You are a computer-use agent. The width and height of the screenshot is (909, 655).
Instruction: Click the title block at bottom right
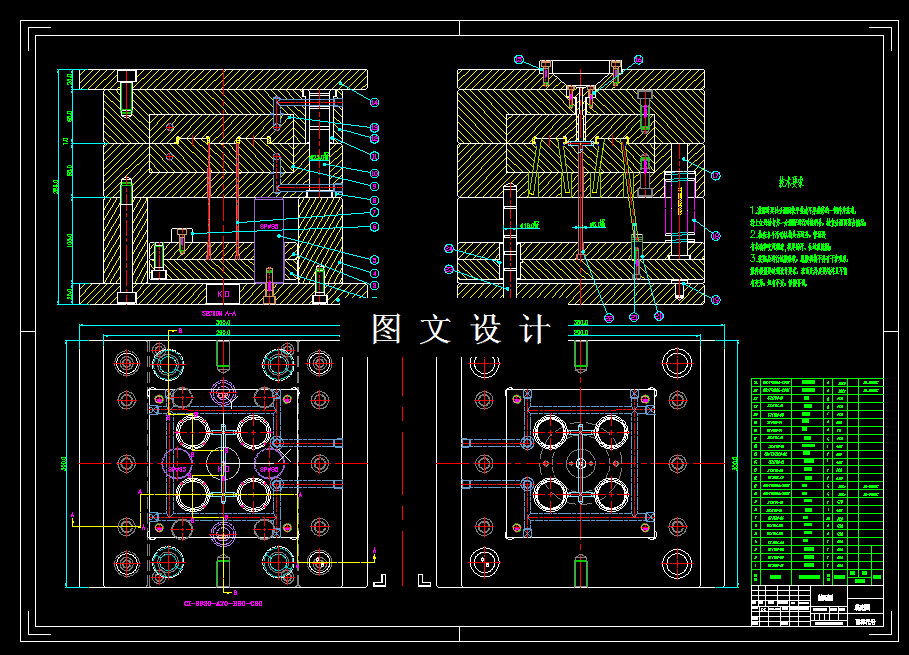tap(817, 606)
